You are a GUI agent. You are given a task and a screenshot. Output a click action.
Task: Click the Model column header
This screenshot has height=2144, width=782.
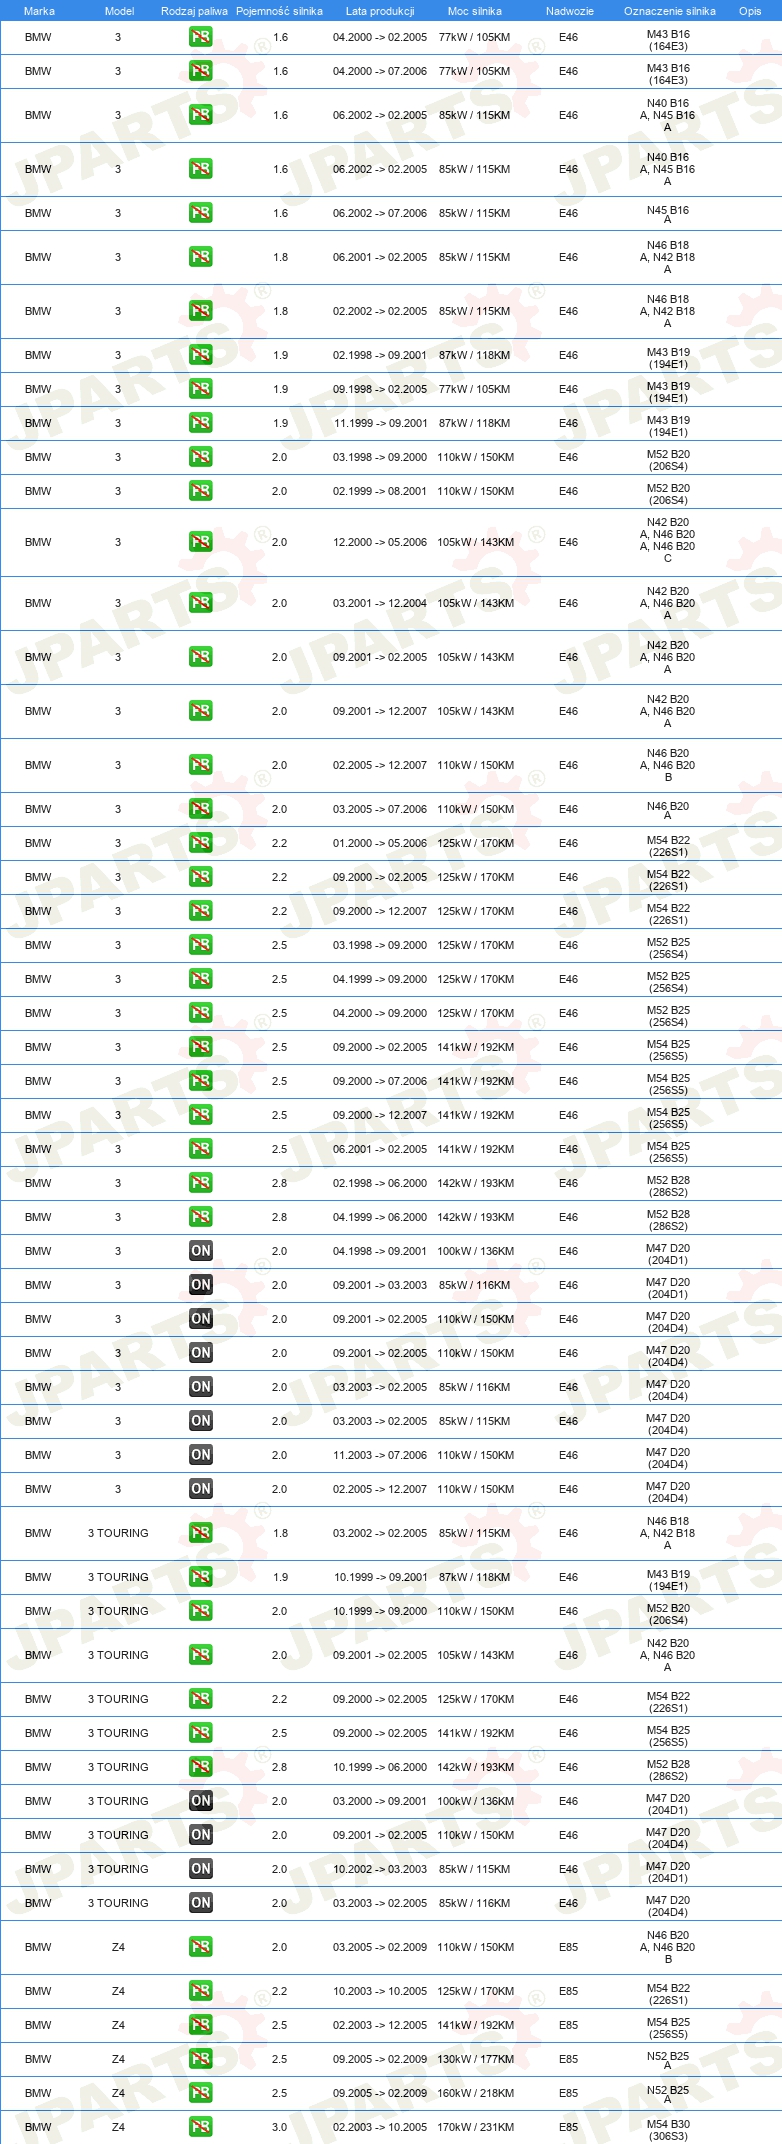(x=119, y=11)
